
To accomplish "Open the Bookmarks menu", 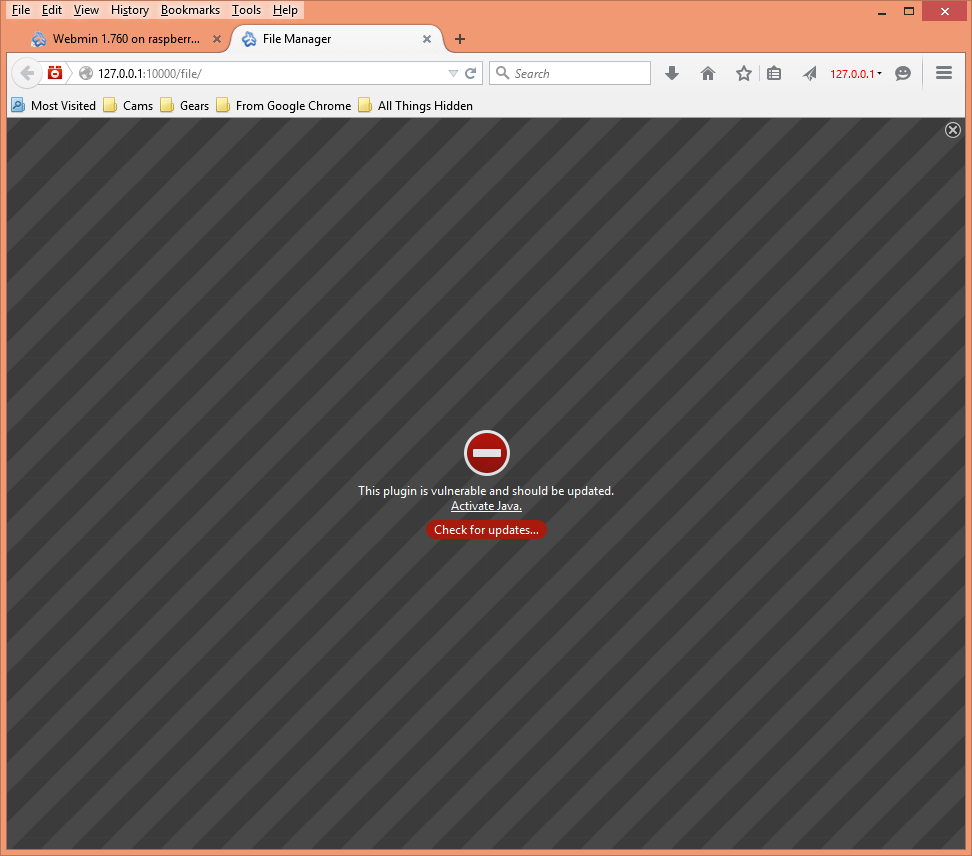I will point(190,10).
